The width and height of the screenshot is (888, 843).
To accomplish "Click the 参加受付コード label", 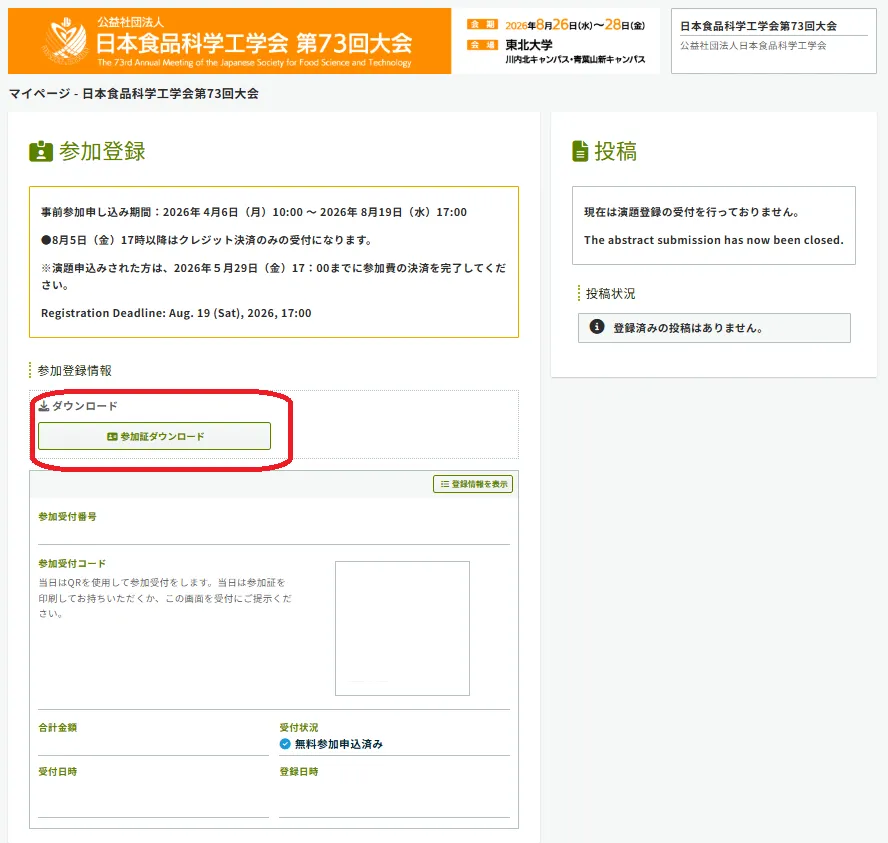I will pyautogui.click(x=72, y=563).
